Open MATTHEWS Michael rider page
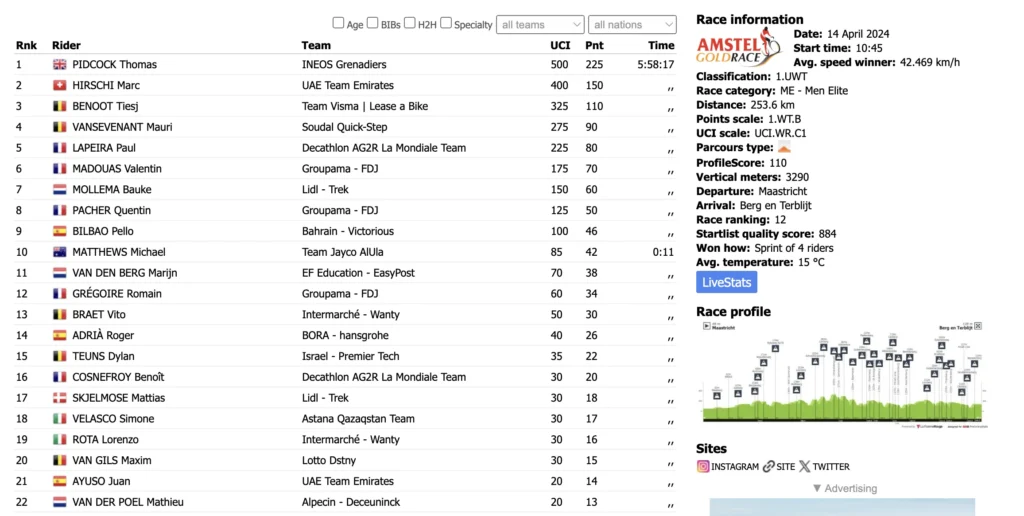The height and width of the screenshot is (516, 1024). pyautogui.click(x=119, y=252)
